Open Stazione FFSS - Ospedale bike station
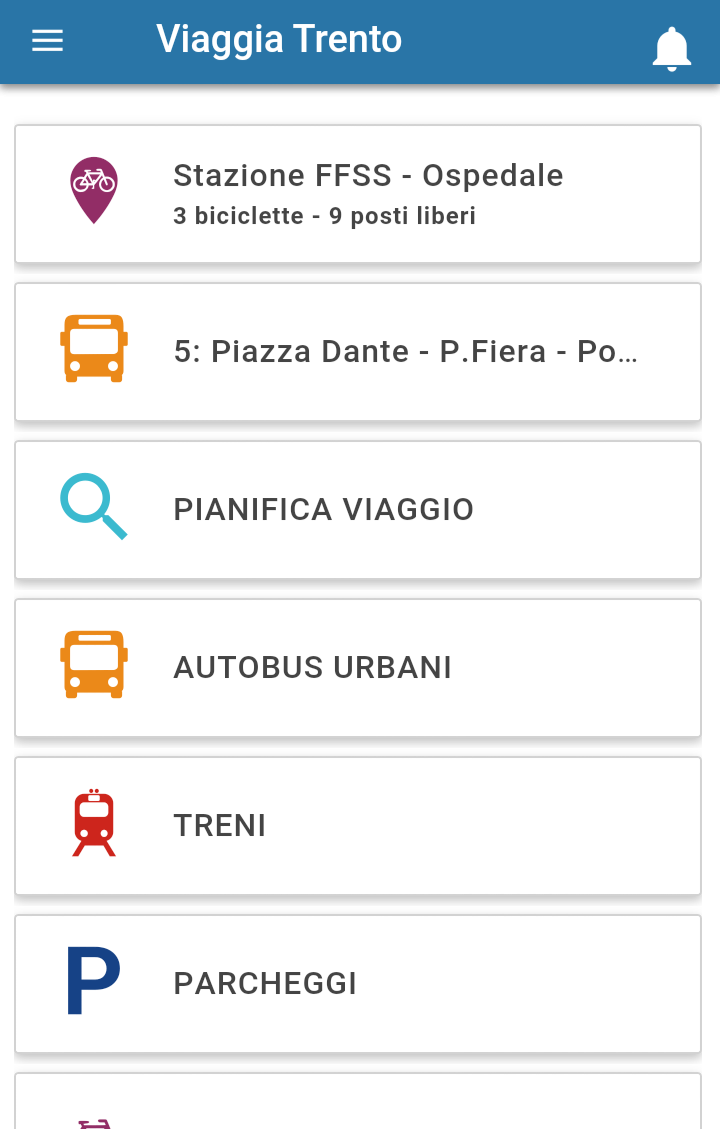Viewport: 720px width, 1129px height. click(x=358, y=194)
